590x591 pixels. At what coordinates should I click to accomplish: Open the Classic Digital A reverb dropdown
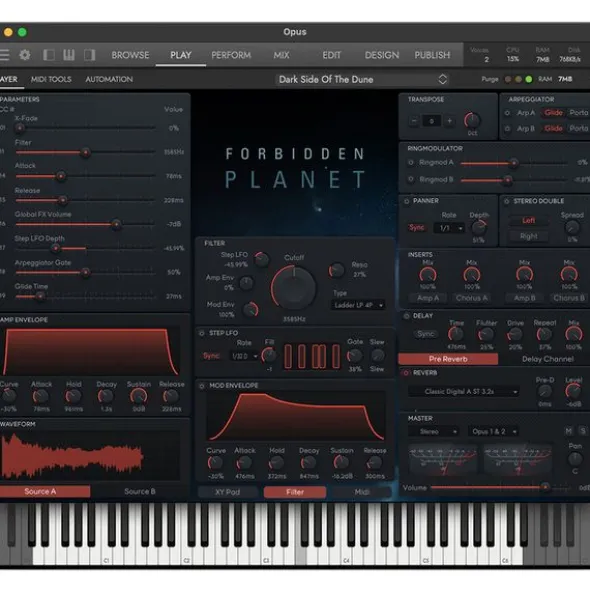click(464, 392)
